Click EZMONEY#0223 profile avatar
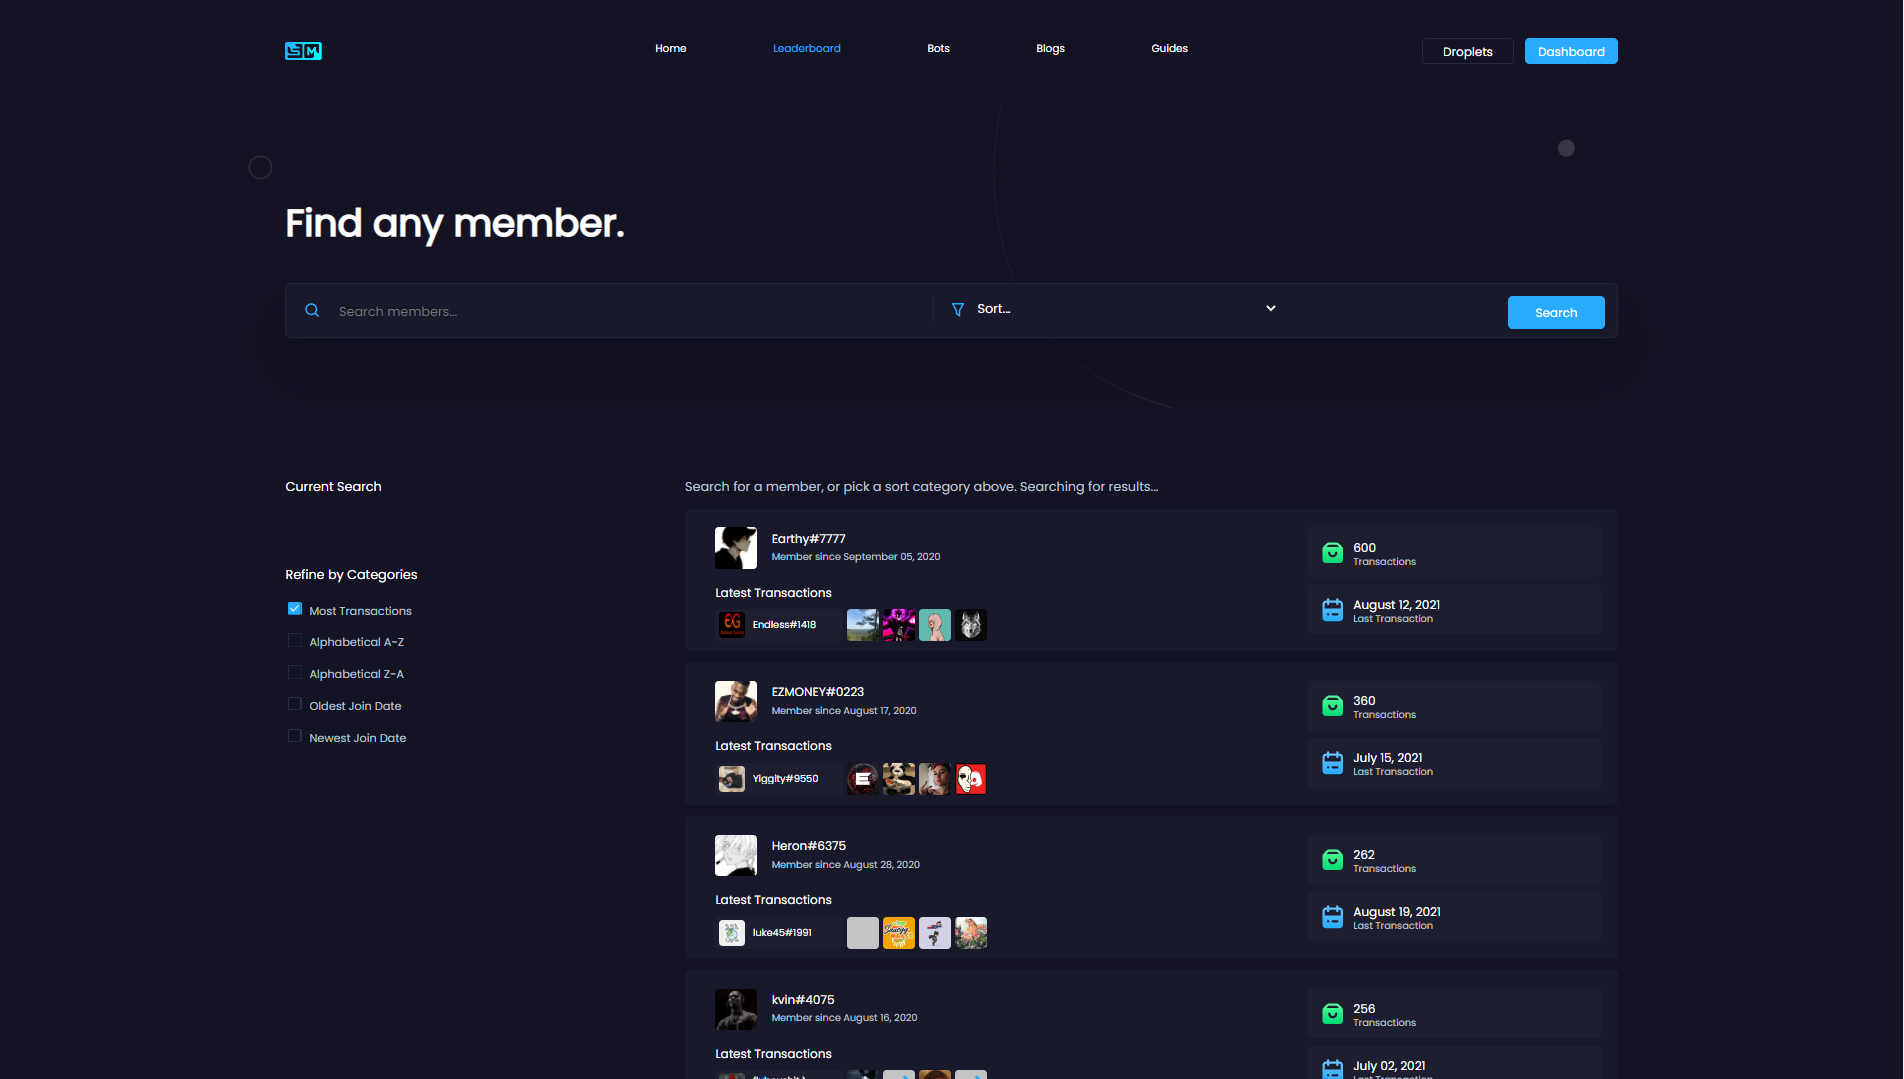This screenshot has width=1904, height=1079. click(735, 701)
